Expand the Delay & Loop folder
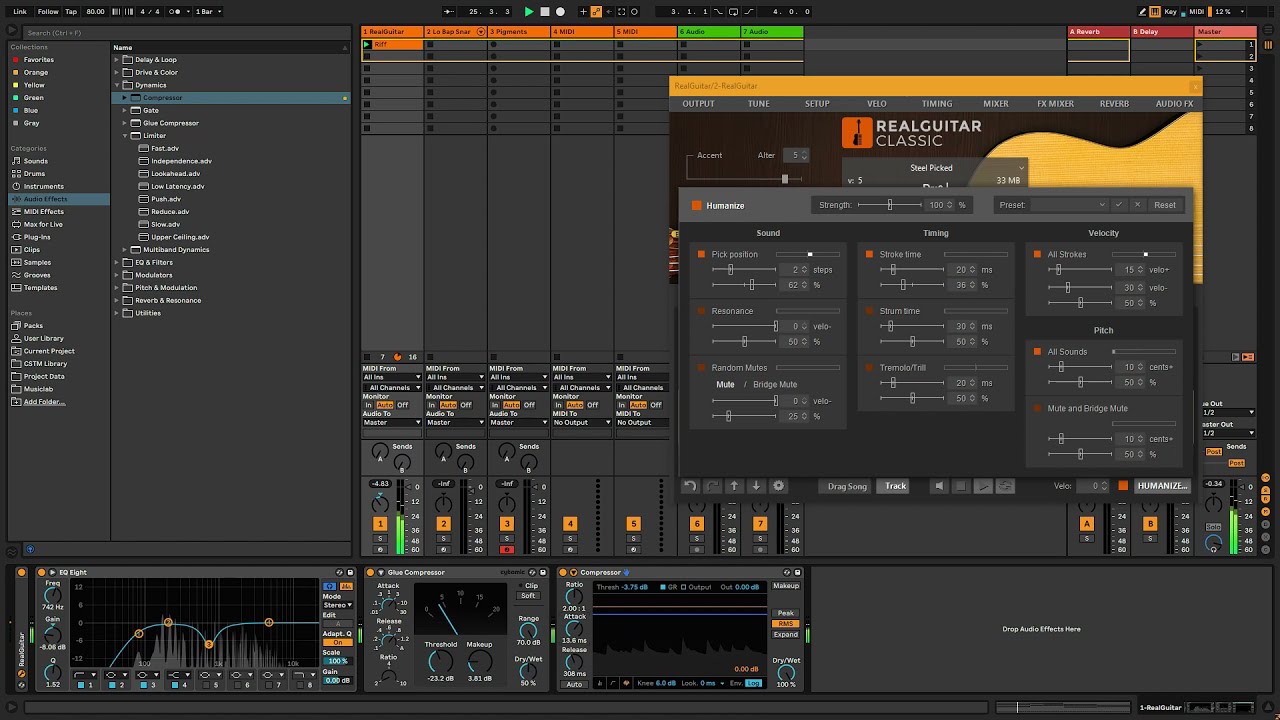Image resolution: width=1280 pixels, height=720 pixels. 117,60
